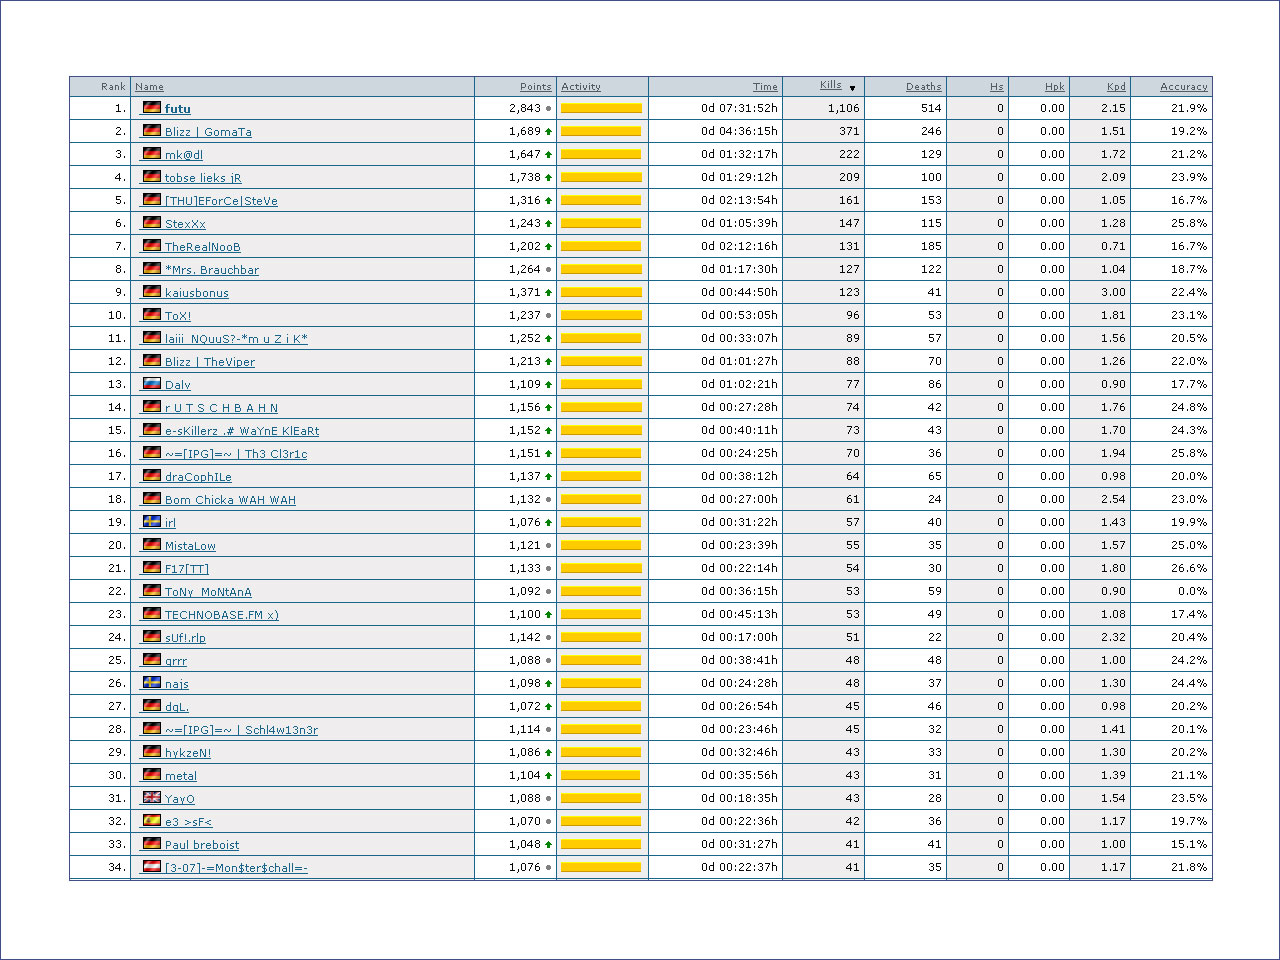Click the Time column header
The height and width of the screenshot is (960, 1280).
[x=765, y=87]
